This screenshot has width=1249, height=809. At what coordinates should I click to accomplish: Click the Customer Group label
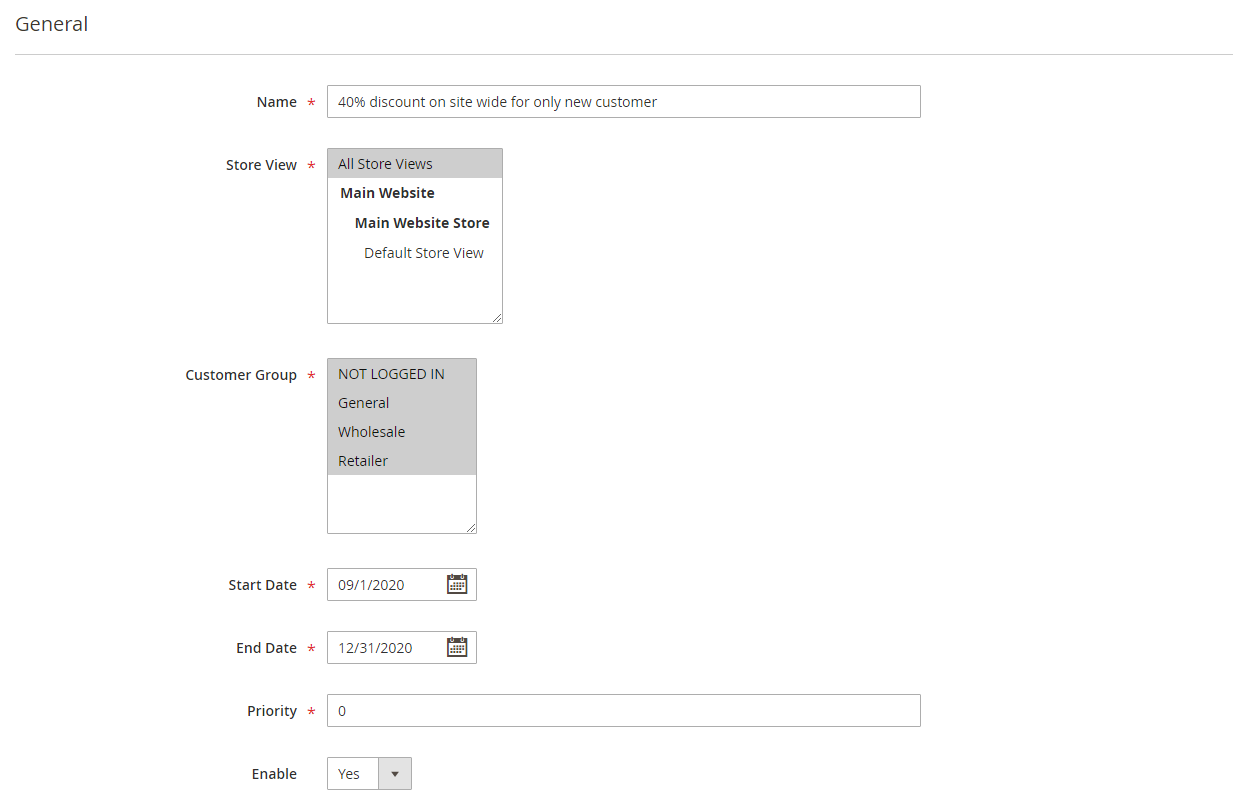pos(241,375)
